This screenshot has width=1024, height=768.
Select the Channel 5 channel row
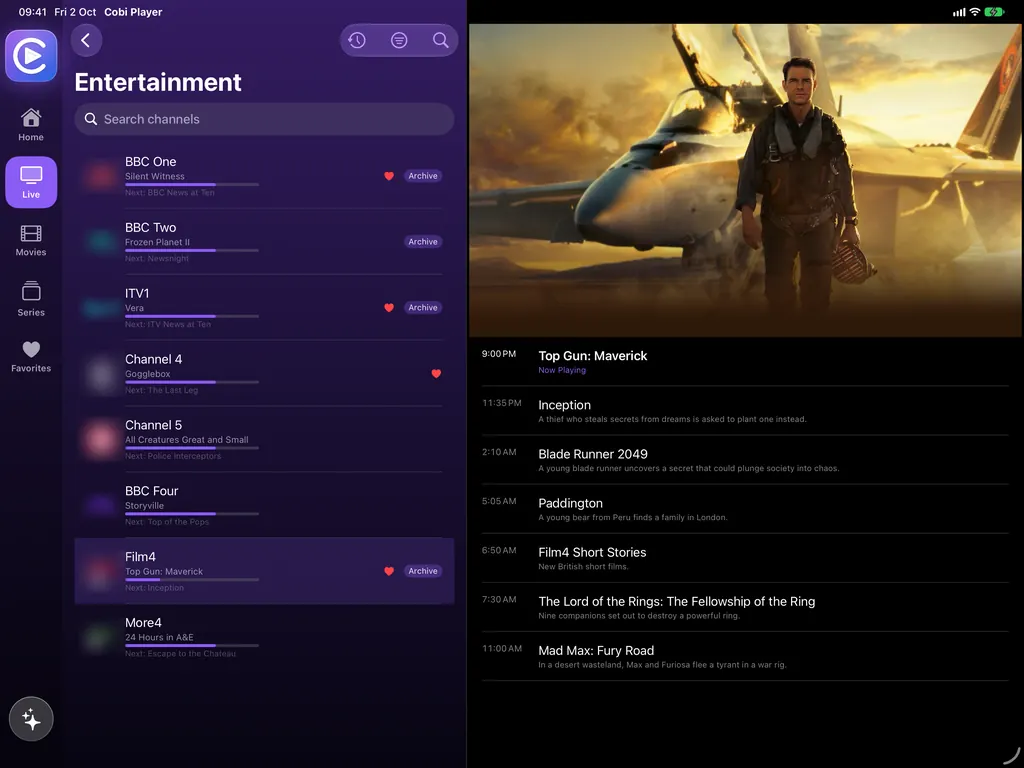[264, 440]
